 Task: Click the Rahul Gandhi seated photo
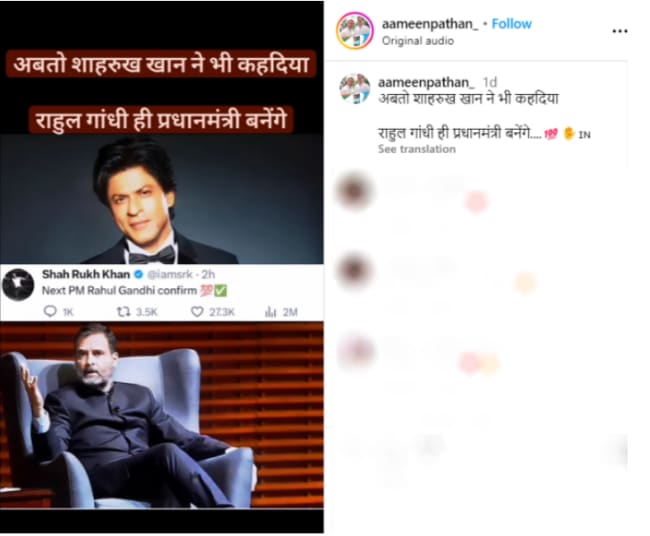(x=162, y=415)
